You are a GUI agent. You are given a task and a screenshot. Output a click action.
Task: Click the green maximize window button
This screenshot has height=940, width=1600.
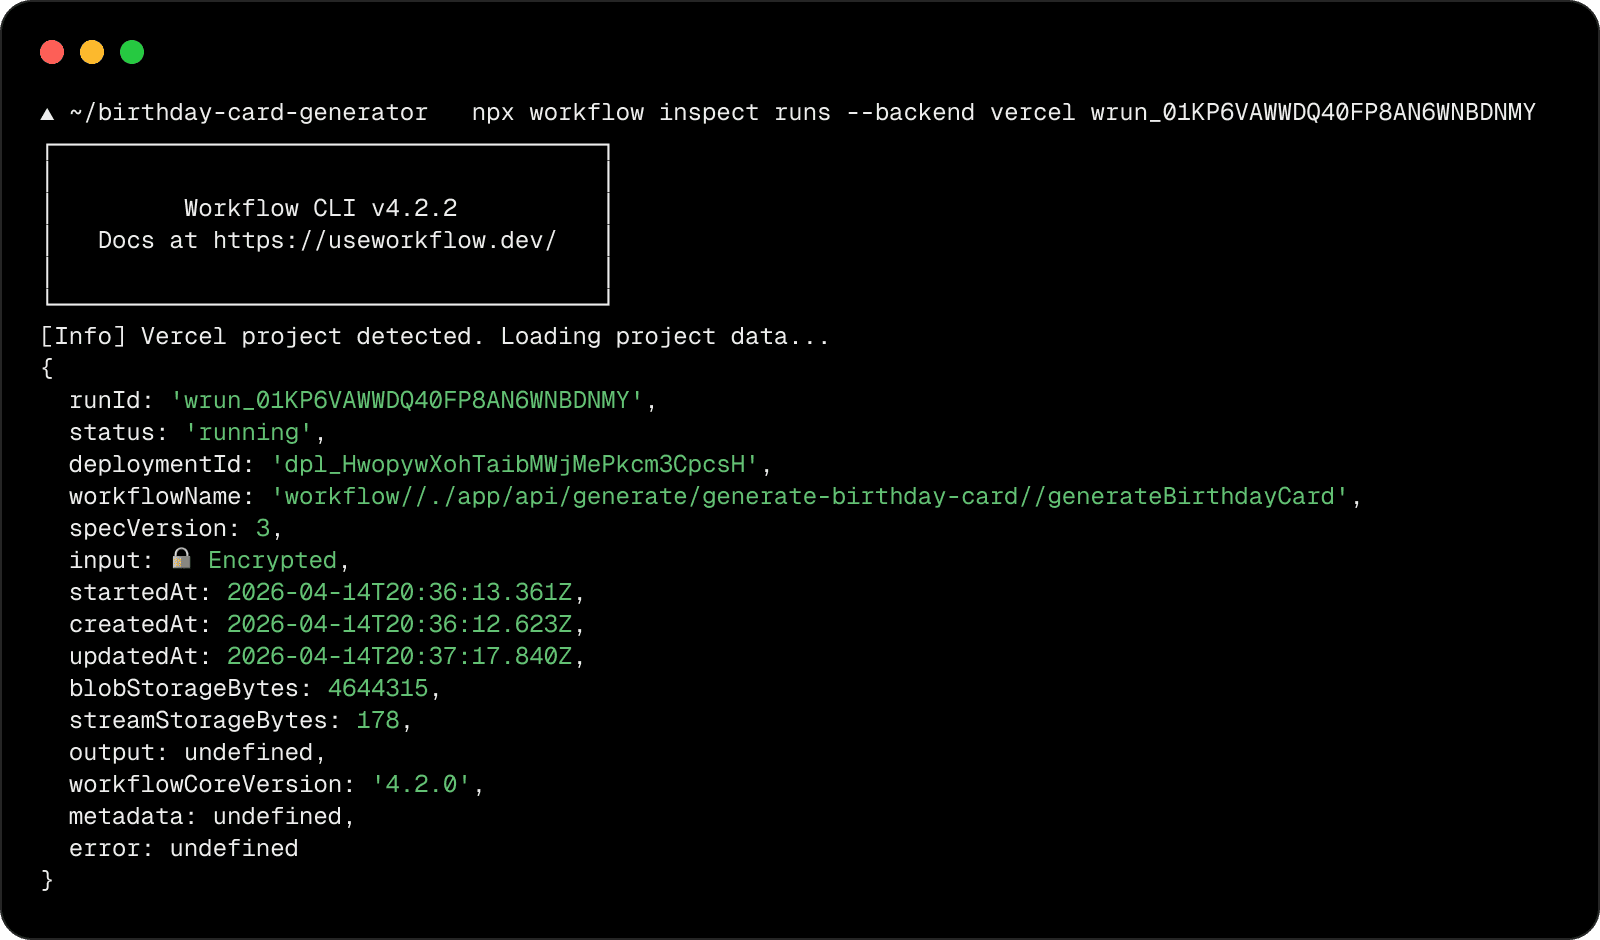pos(132,52)
